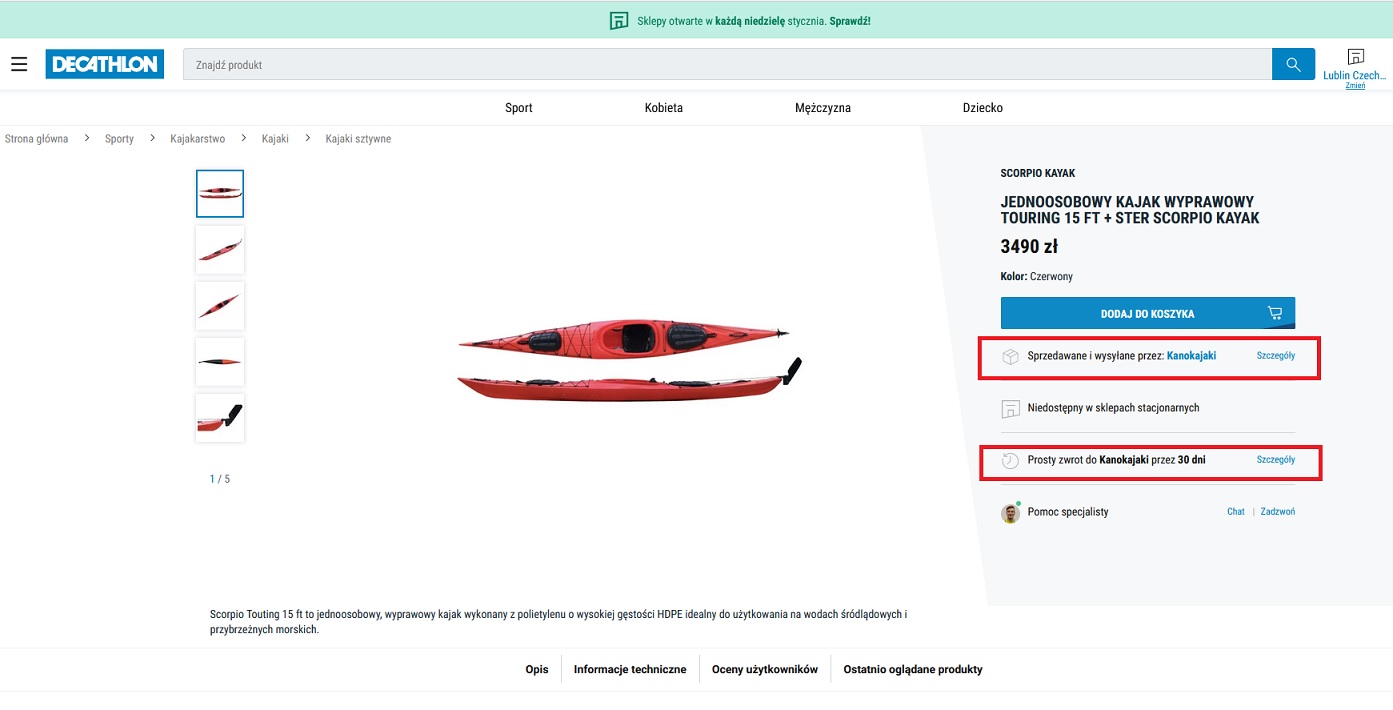
Task: Open the hamburger menu
Action: point(19,64)
